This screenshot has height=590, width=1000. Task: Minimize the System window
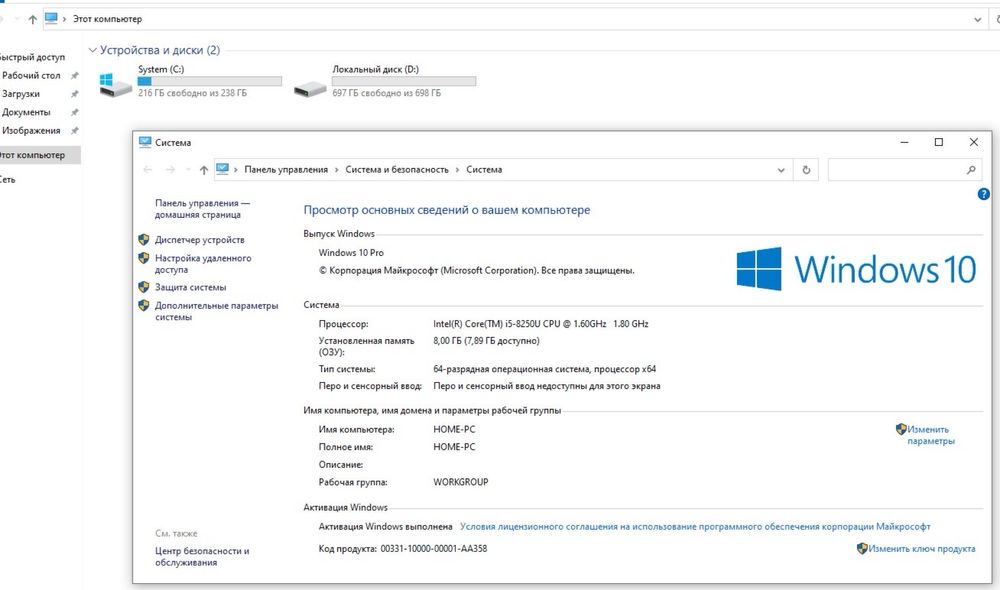click(904, 142)
